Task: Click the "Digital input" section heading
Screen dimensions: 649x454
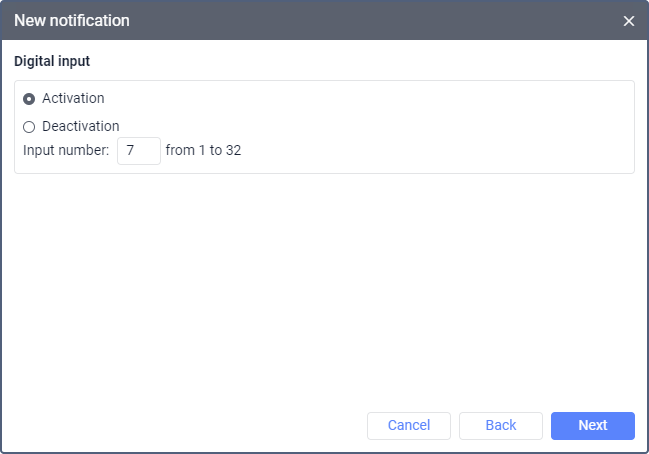Action: tap(52, 61)
